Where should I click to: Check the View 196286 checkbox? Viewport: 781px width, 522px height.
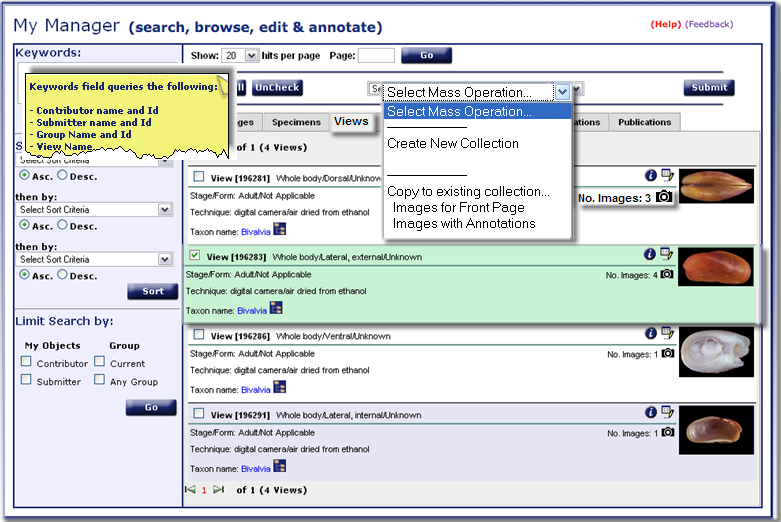(199, 335)
